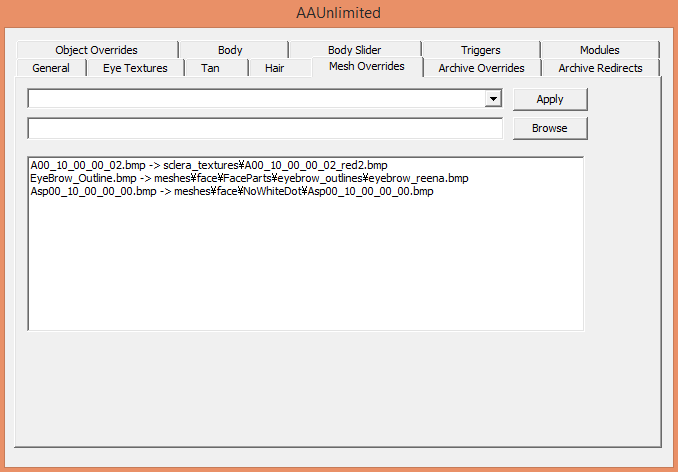
Task: Open the Archive Redirects tab
Action: [x=600, y=68]
